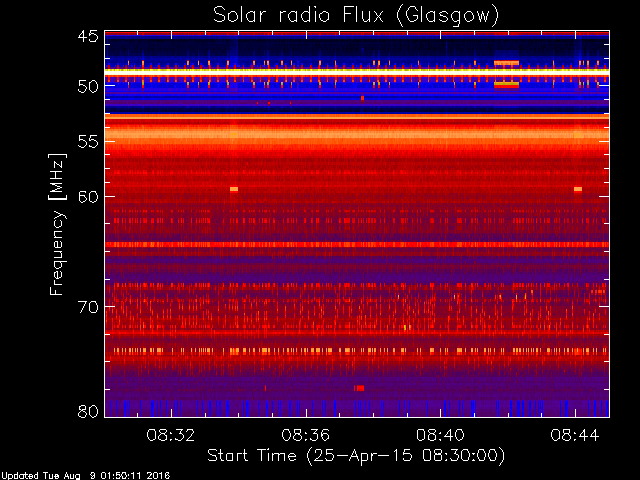
Task: Click the 80 frequency tick label
Action: 88,411
